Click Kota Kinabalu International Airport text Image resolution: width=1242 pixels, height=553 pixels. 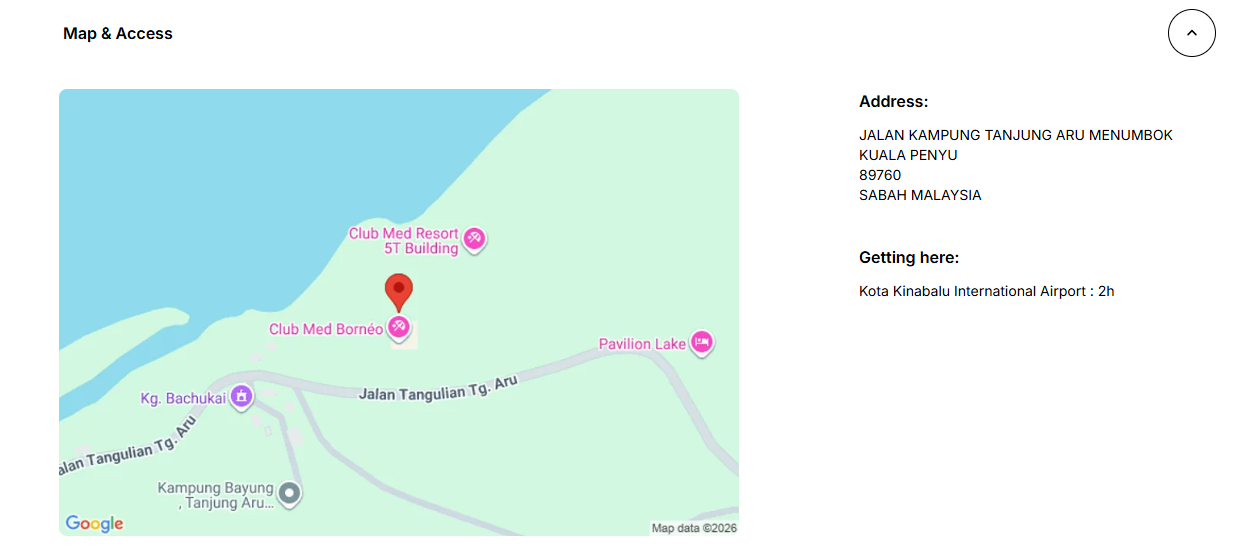point(973,291)
